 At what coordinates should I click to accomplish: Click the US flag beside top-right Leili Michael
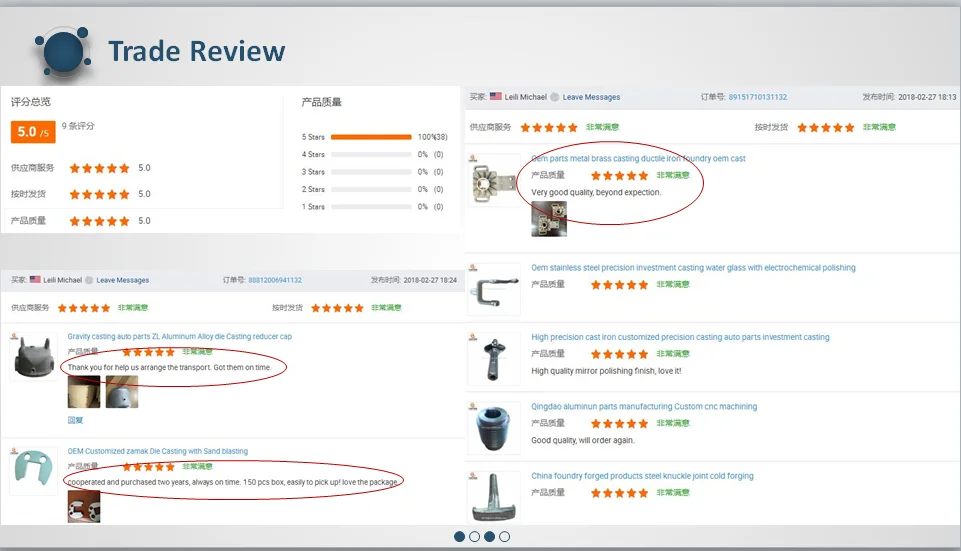495,96
